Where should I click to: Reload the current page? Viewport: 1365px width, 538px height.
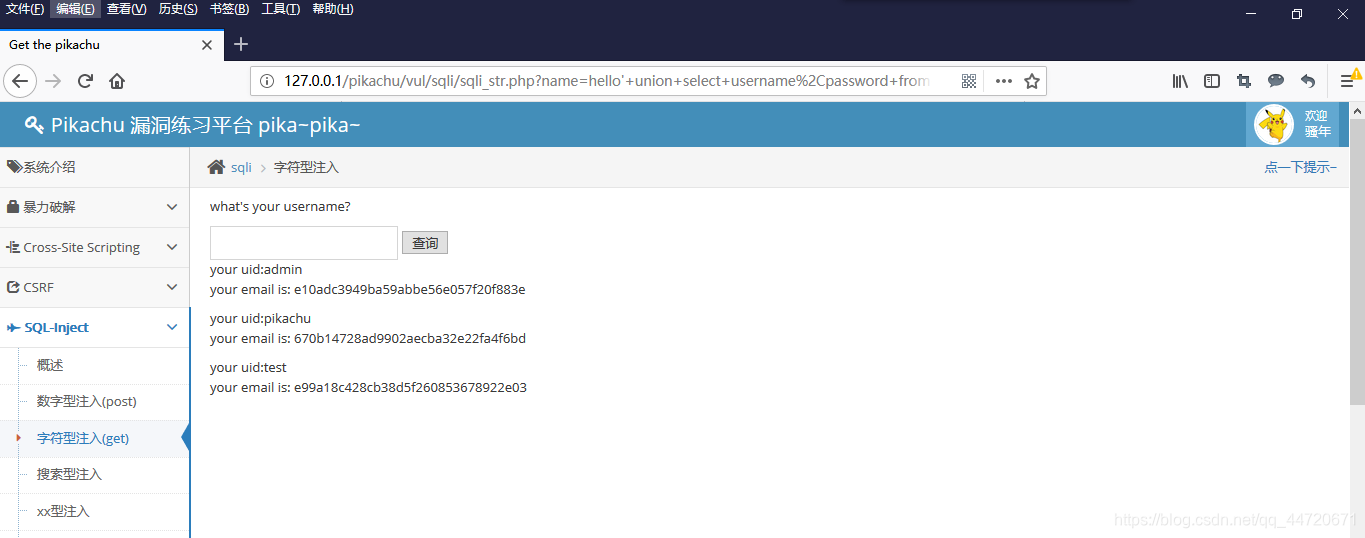pyautogui.click(x=85, y=81)
